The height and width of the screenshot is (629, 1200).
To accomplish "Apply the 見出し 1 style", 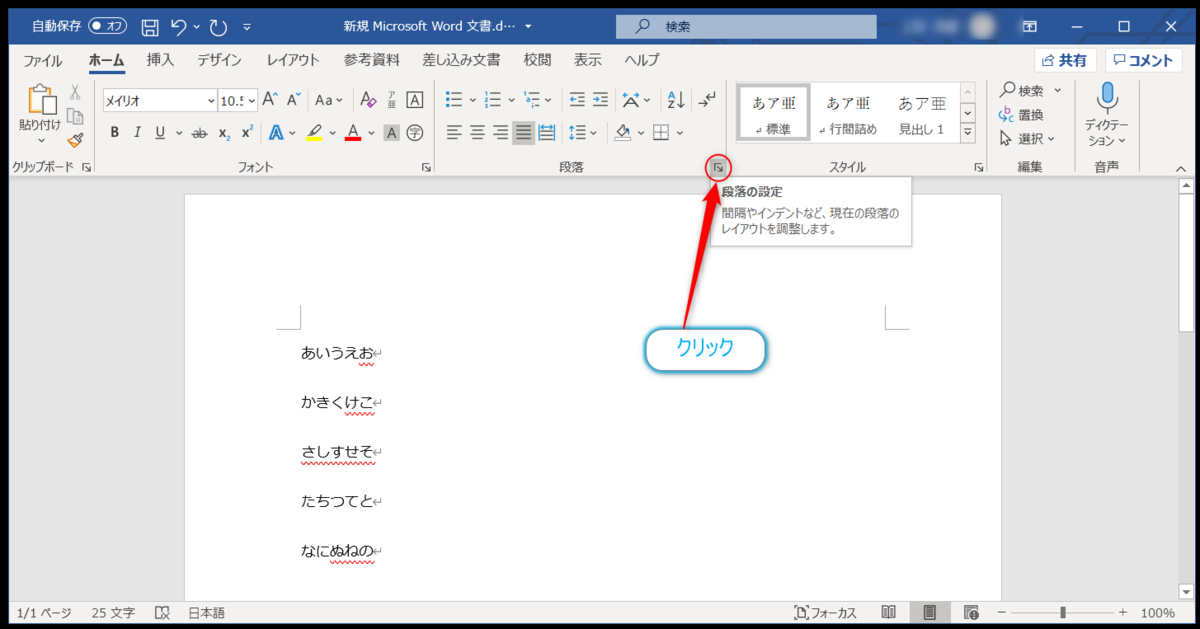I will 921,113.
